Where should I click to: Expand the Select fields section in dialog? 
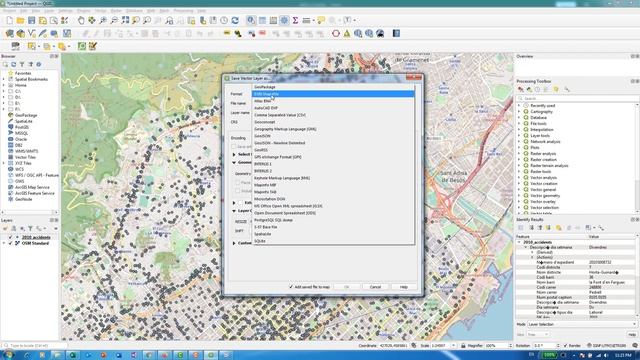tap(234, 154)
